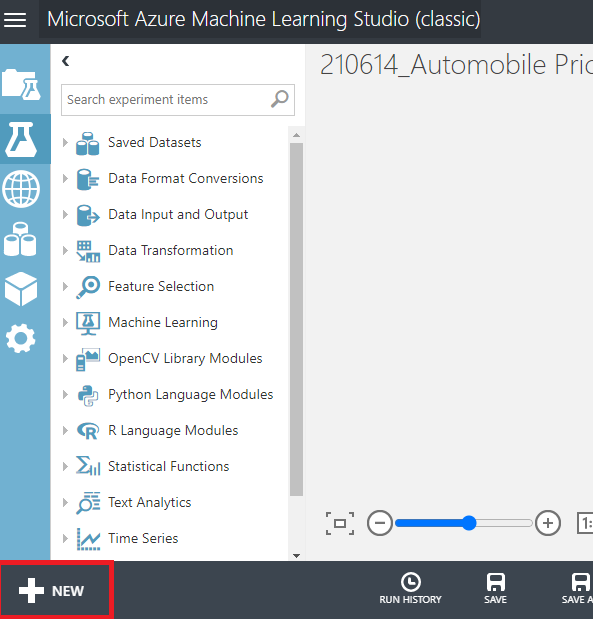
Task: Collapse the module palette with back chevron
Action: (x=66, y=61)
